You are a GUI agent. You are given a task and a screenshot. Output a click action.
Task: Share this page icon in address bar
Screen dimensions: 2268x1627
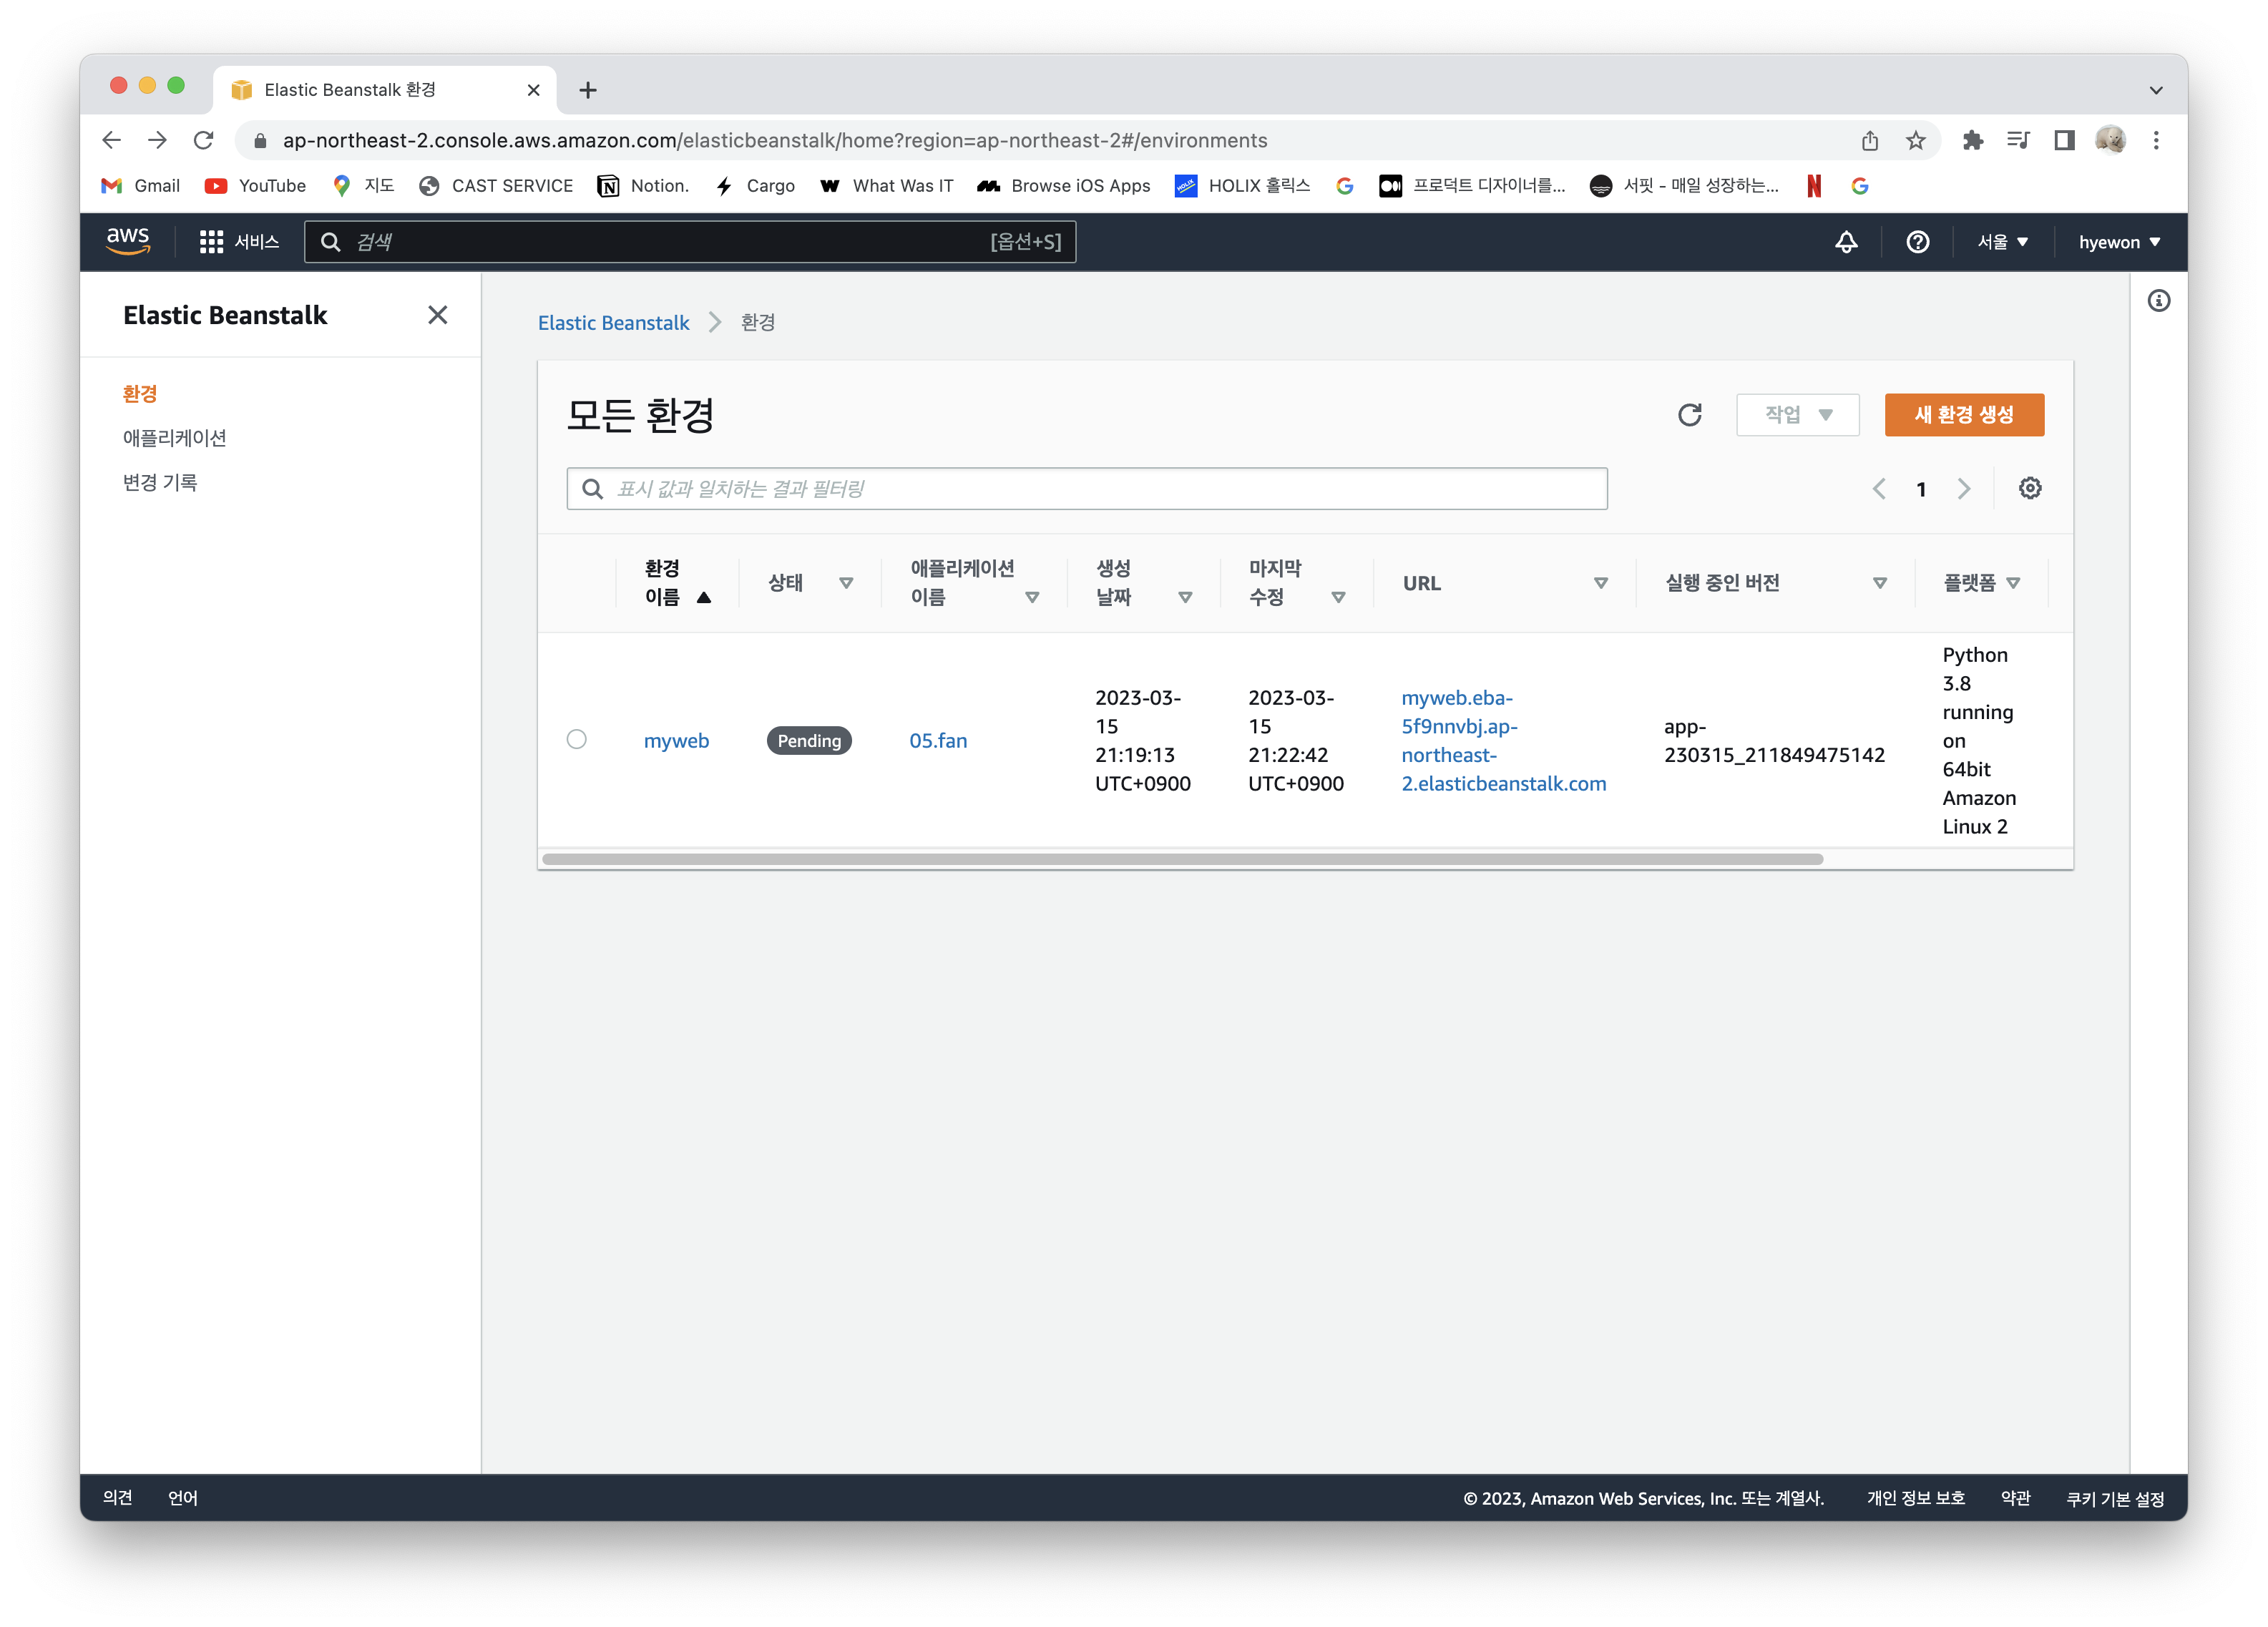click(1869, 141)
